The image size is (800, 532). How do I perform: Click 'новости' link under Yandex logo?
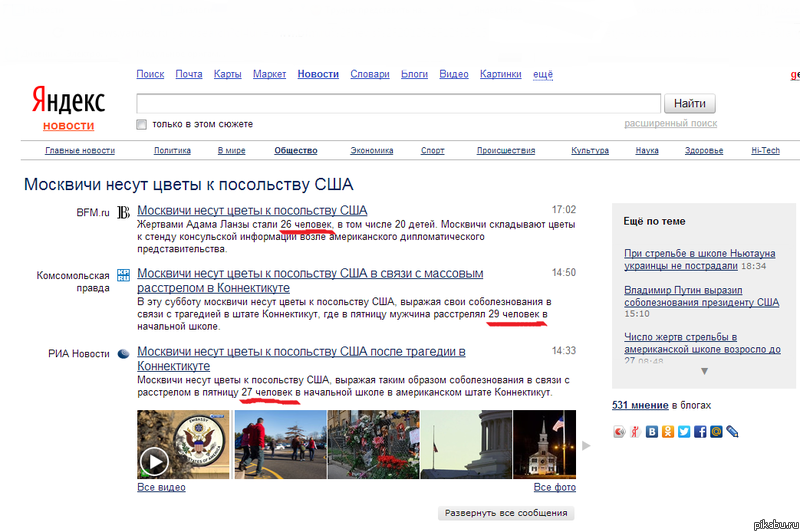(68, 126)
